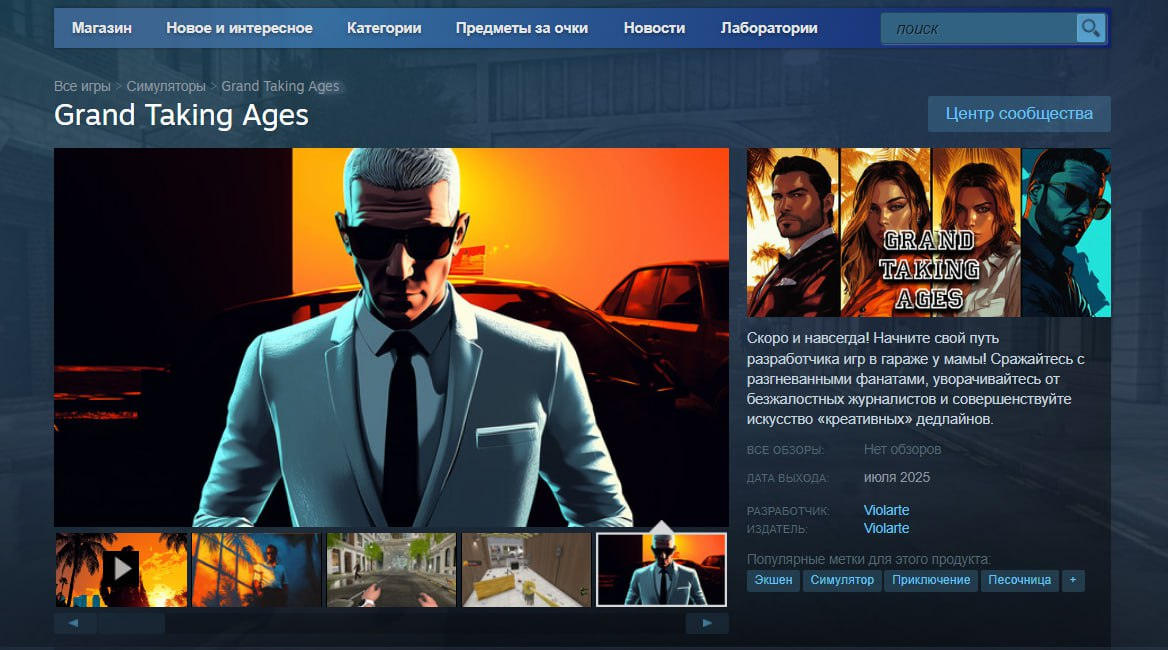Viewport: 1168px width, 650px height.
Task: Open the Центр сообщества button
Action: click(1019, 114)
